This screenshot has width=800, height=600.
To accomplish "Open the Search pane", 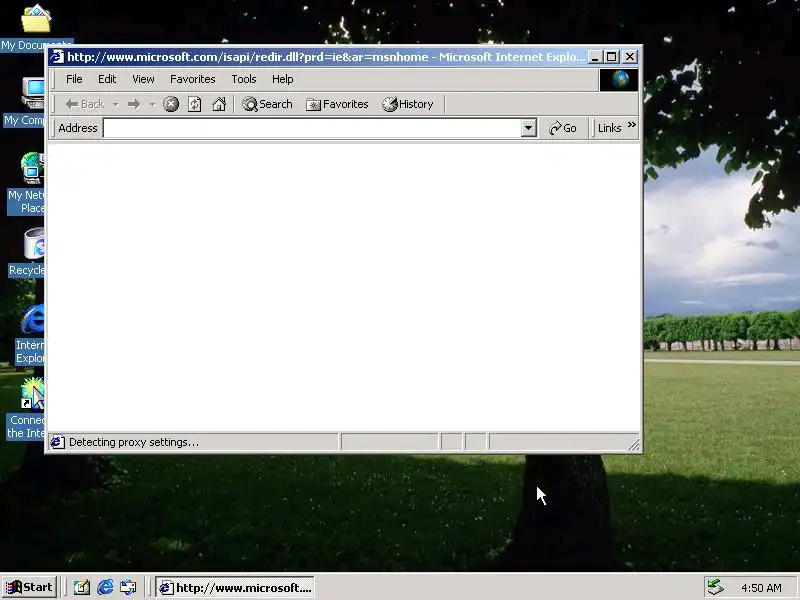I will 267,105.
